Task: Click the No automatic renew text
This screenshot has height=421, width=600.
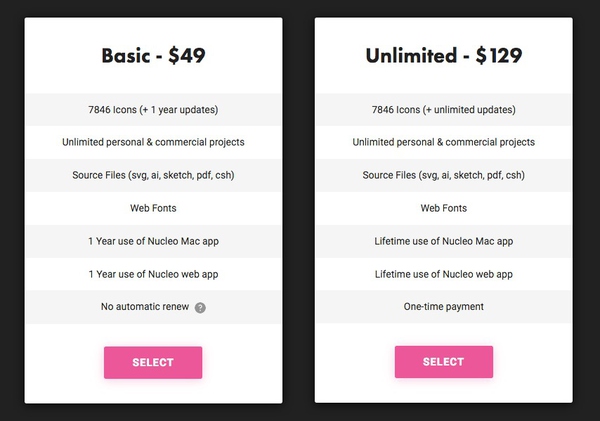Action: (x=145, y=307)
